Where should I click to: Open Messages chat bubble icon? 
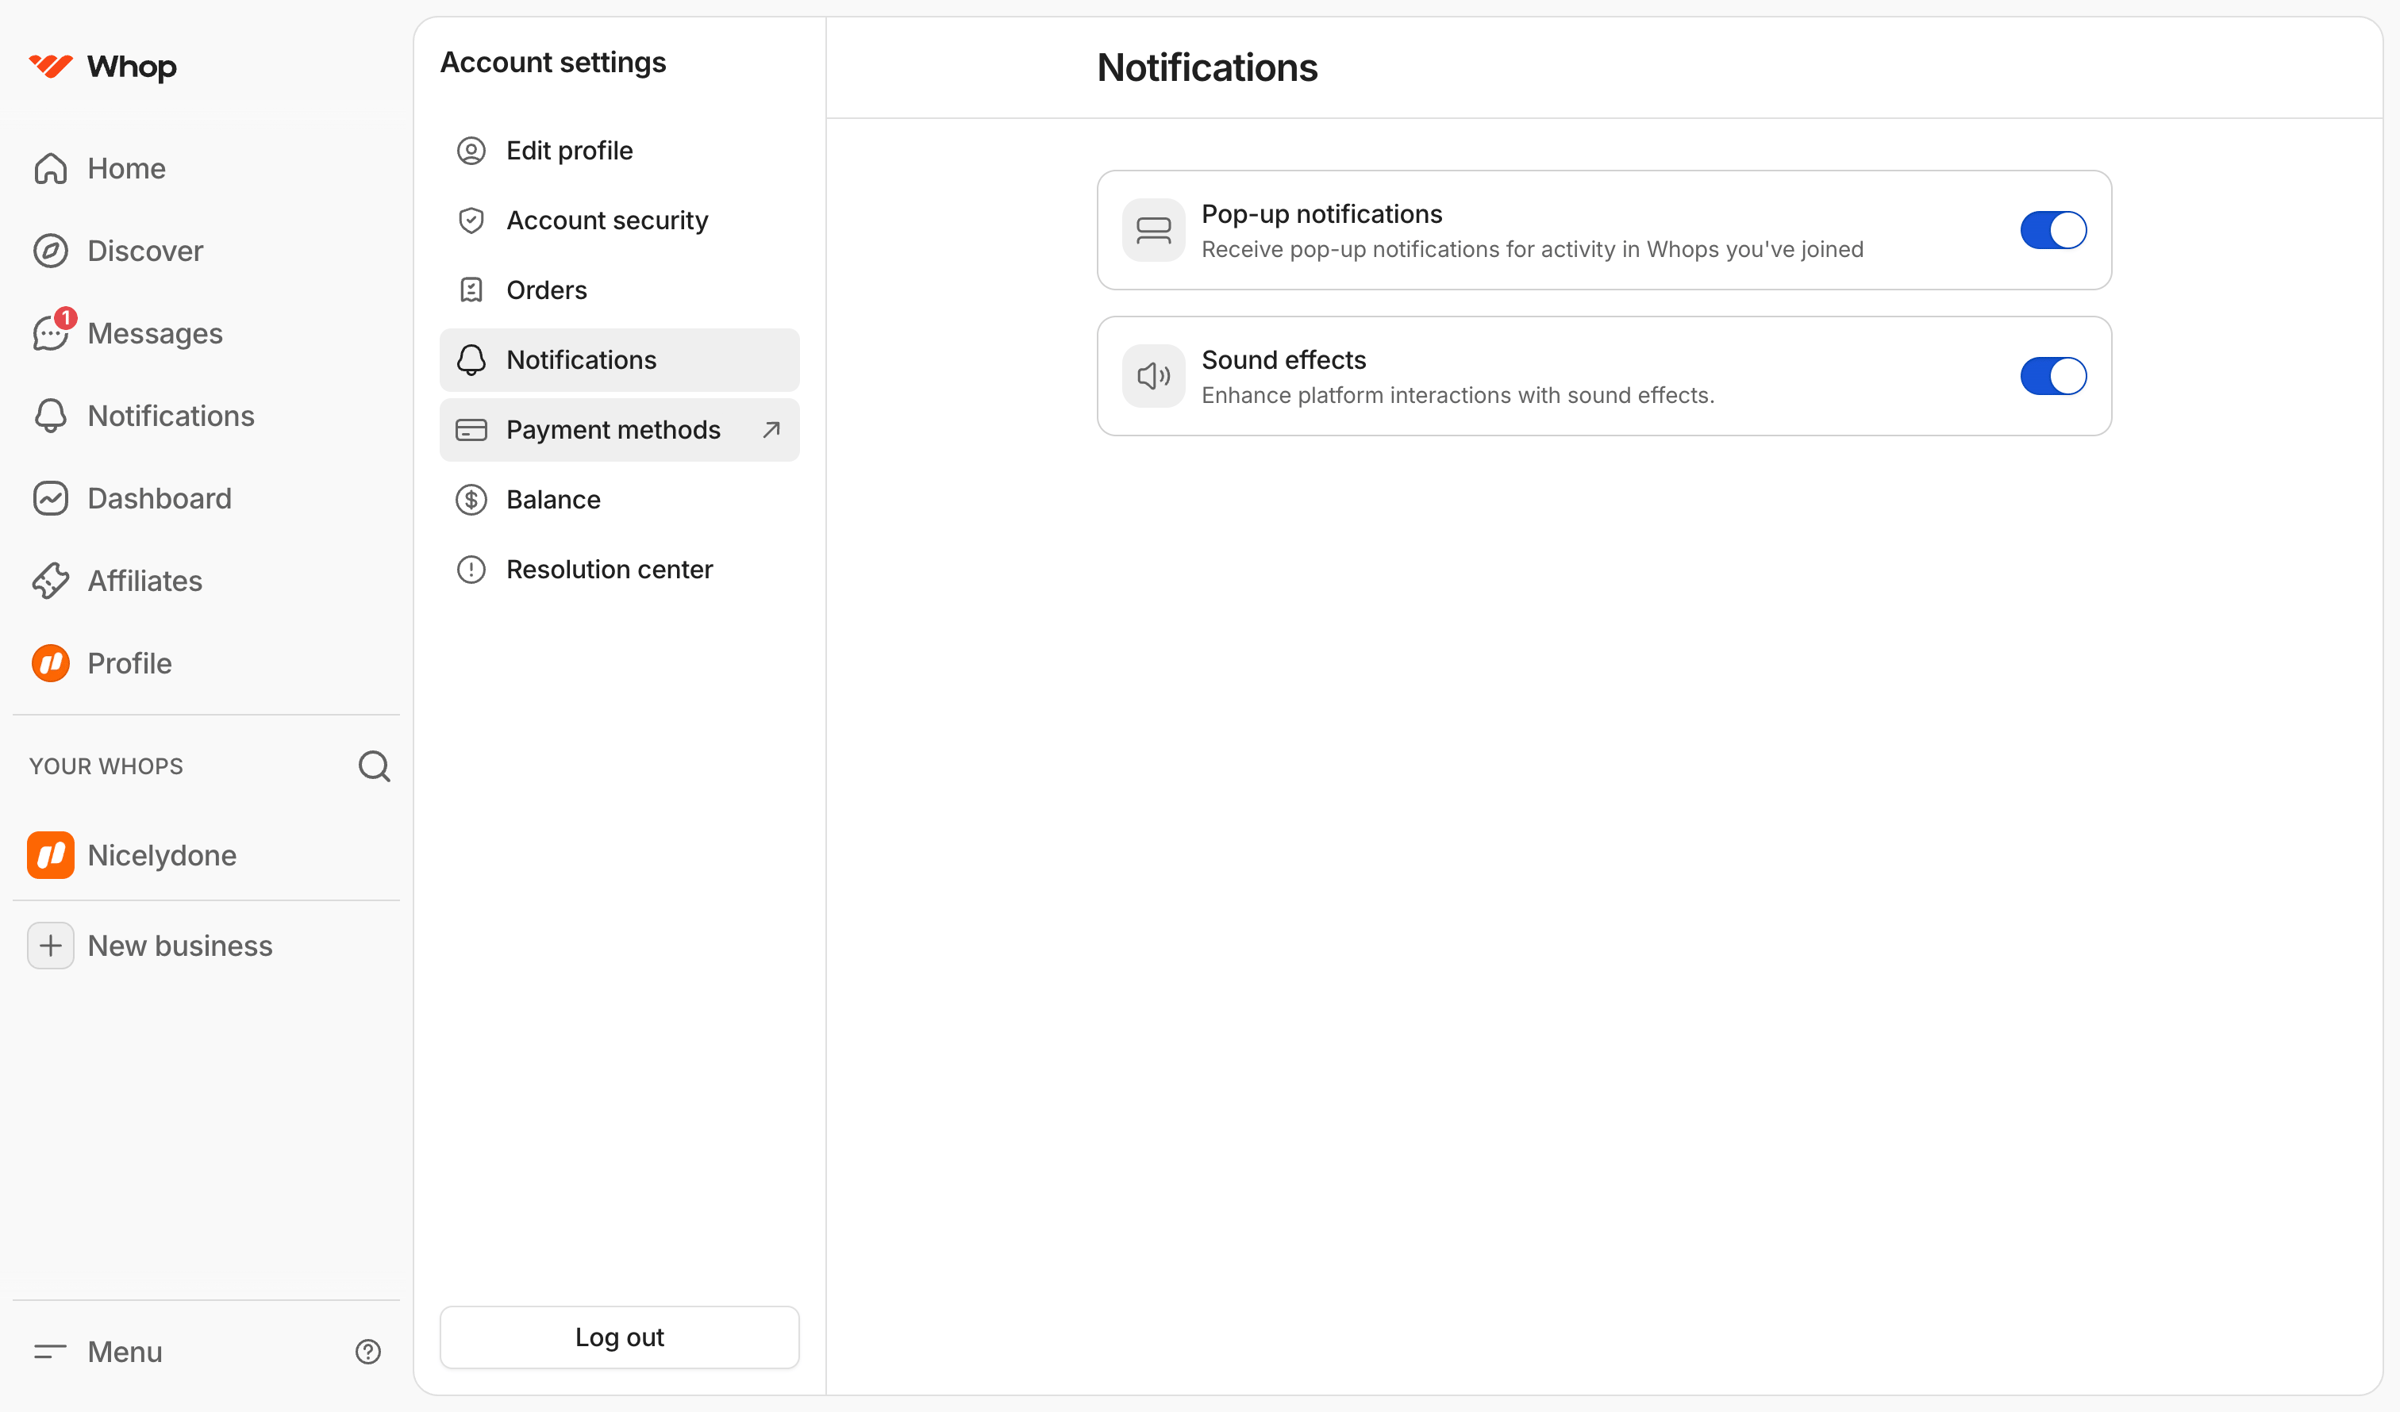pyautogui.click(x=50, y=334)
